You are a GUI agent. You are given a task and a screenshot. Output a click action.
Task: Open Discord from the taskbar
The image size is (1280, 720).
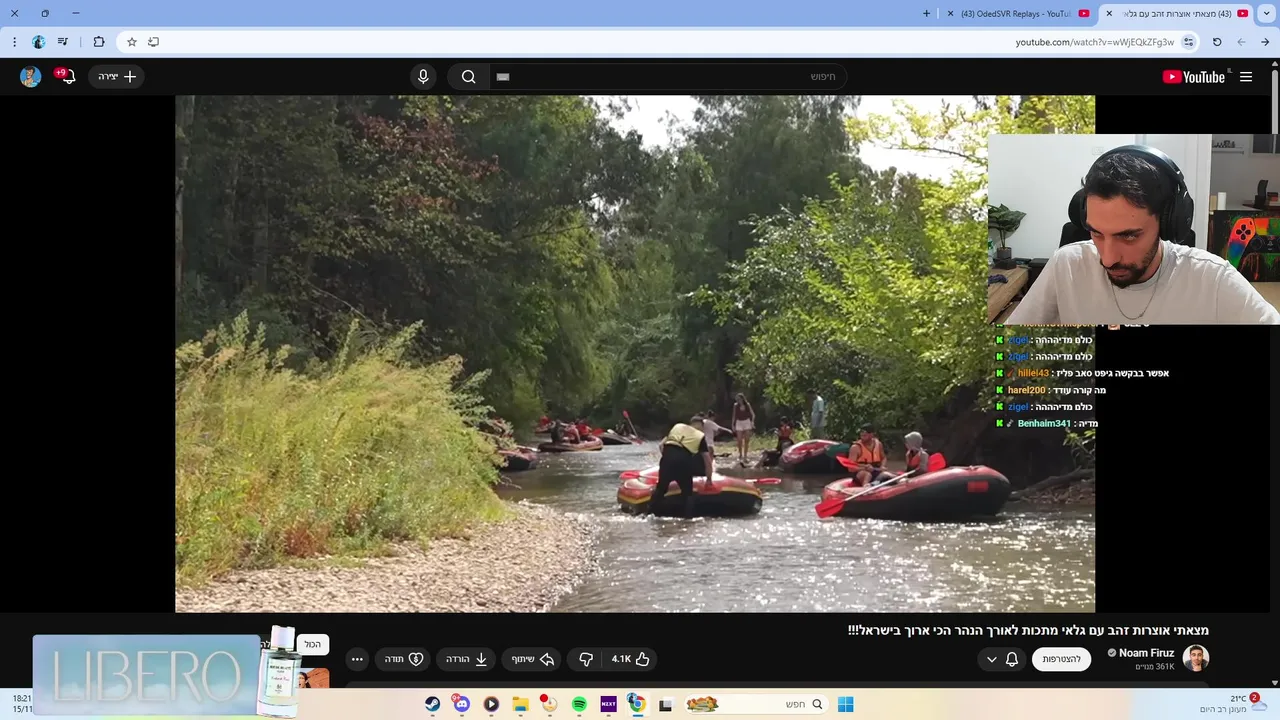[461, 704]
